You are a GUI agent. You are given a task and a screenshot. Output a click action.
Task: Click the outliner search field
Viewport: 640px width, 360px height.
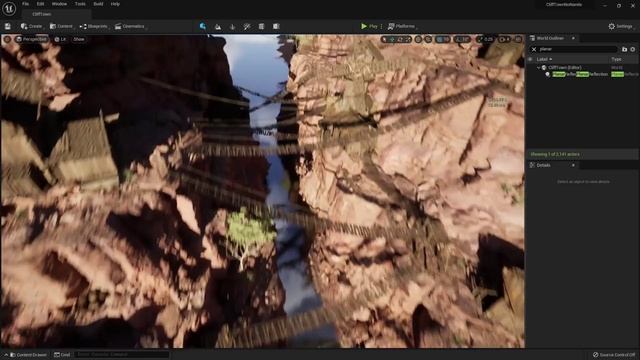[577, 49]
